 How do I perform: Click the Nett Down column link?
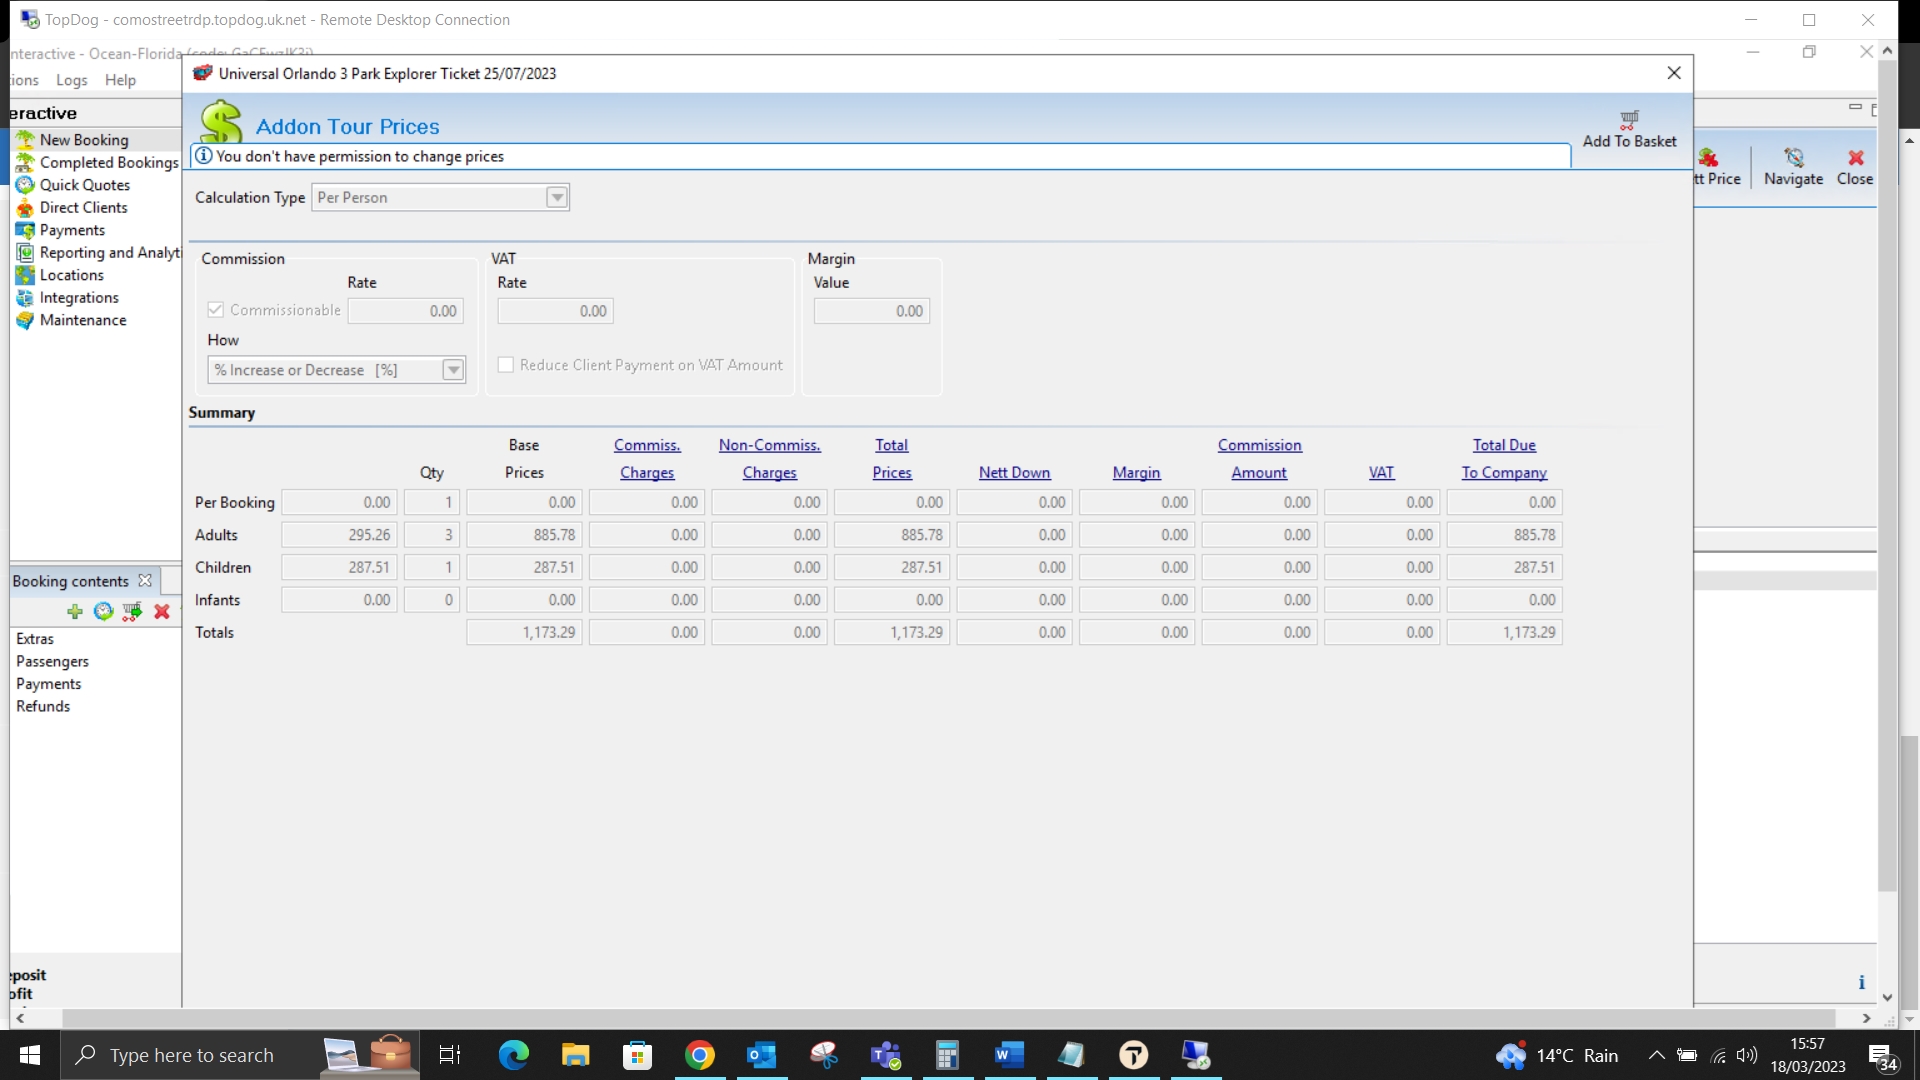pos(1014,473)
